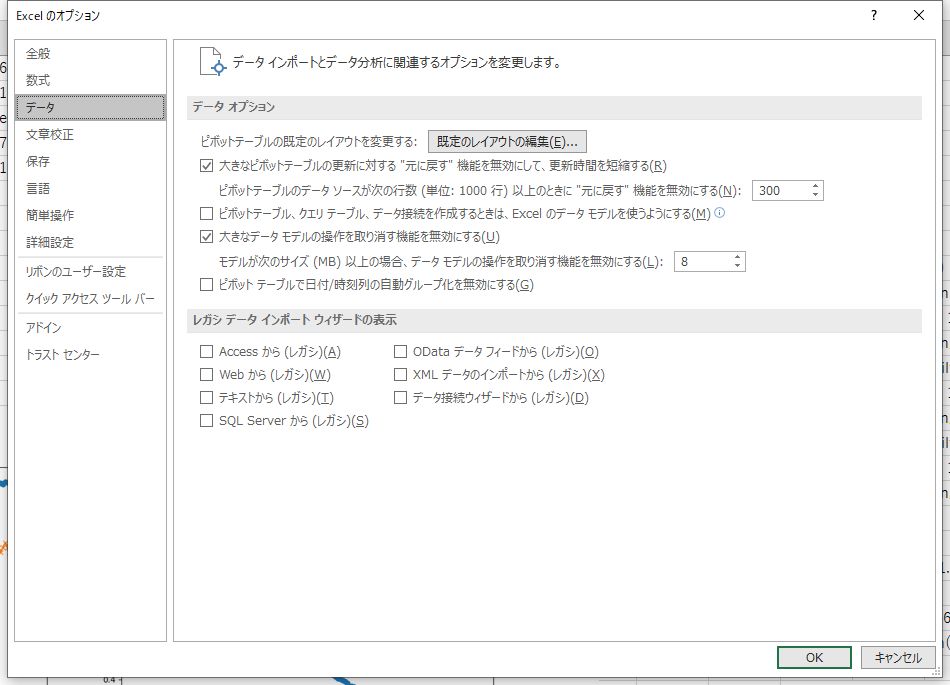Viewport: 950px width, 685px height.
Task: Decrease the 300 row count spinner
Action: (x=815, y=195)
